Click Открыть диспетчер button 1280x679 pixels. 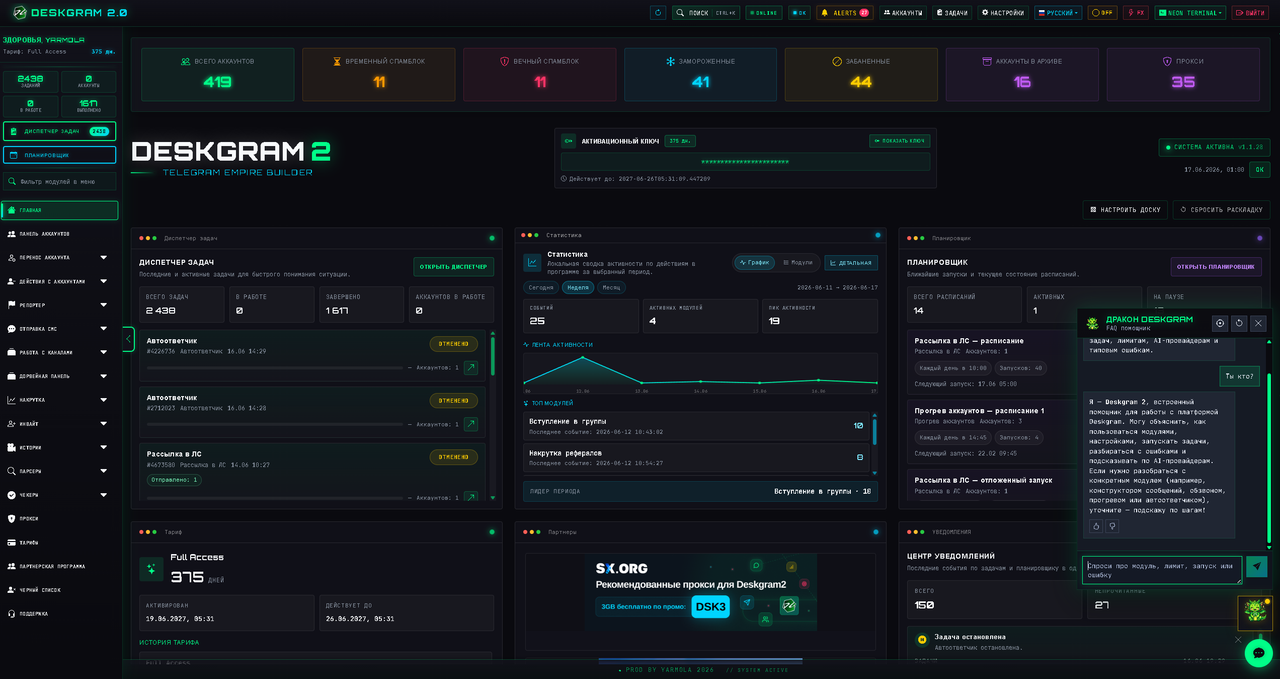pyautogui.click(x=454, y=267)
